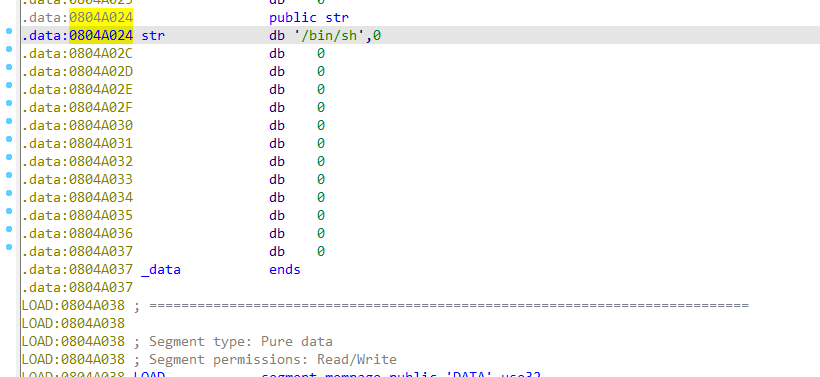The image size is (820, 377).
Task: Toggle breakpoint dot beside address 0804A02F
Action: (x=9, y=104)
